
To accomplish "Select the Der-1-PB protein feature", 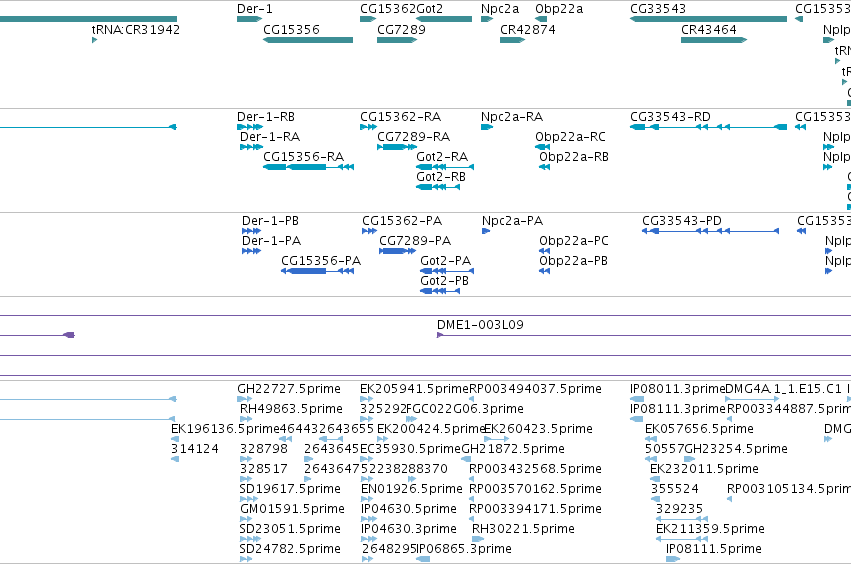I will pyautogui.click(x=251, y=231).
